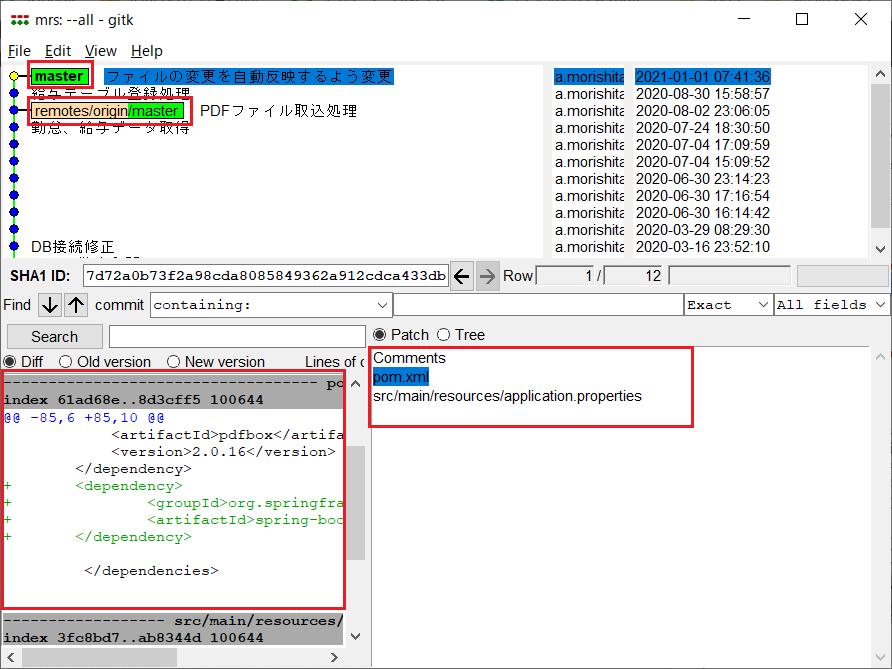Image resolution: width=892 pixels, height=669 pixels.
Task: Click date 2020-03-29 08:29:30
Action: [703, 230]
